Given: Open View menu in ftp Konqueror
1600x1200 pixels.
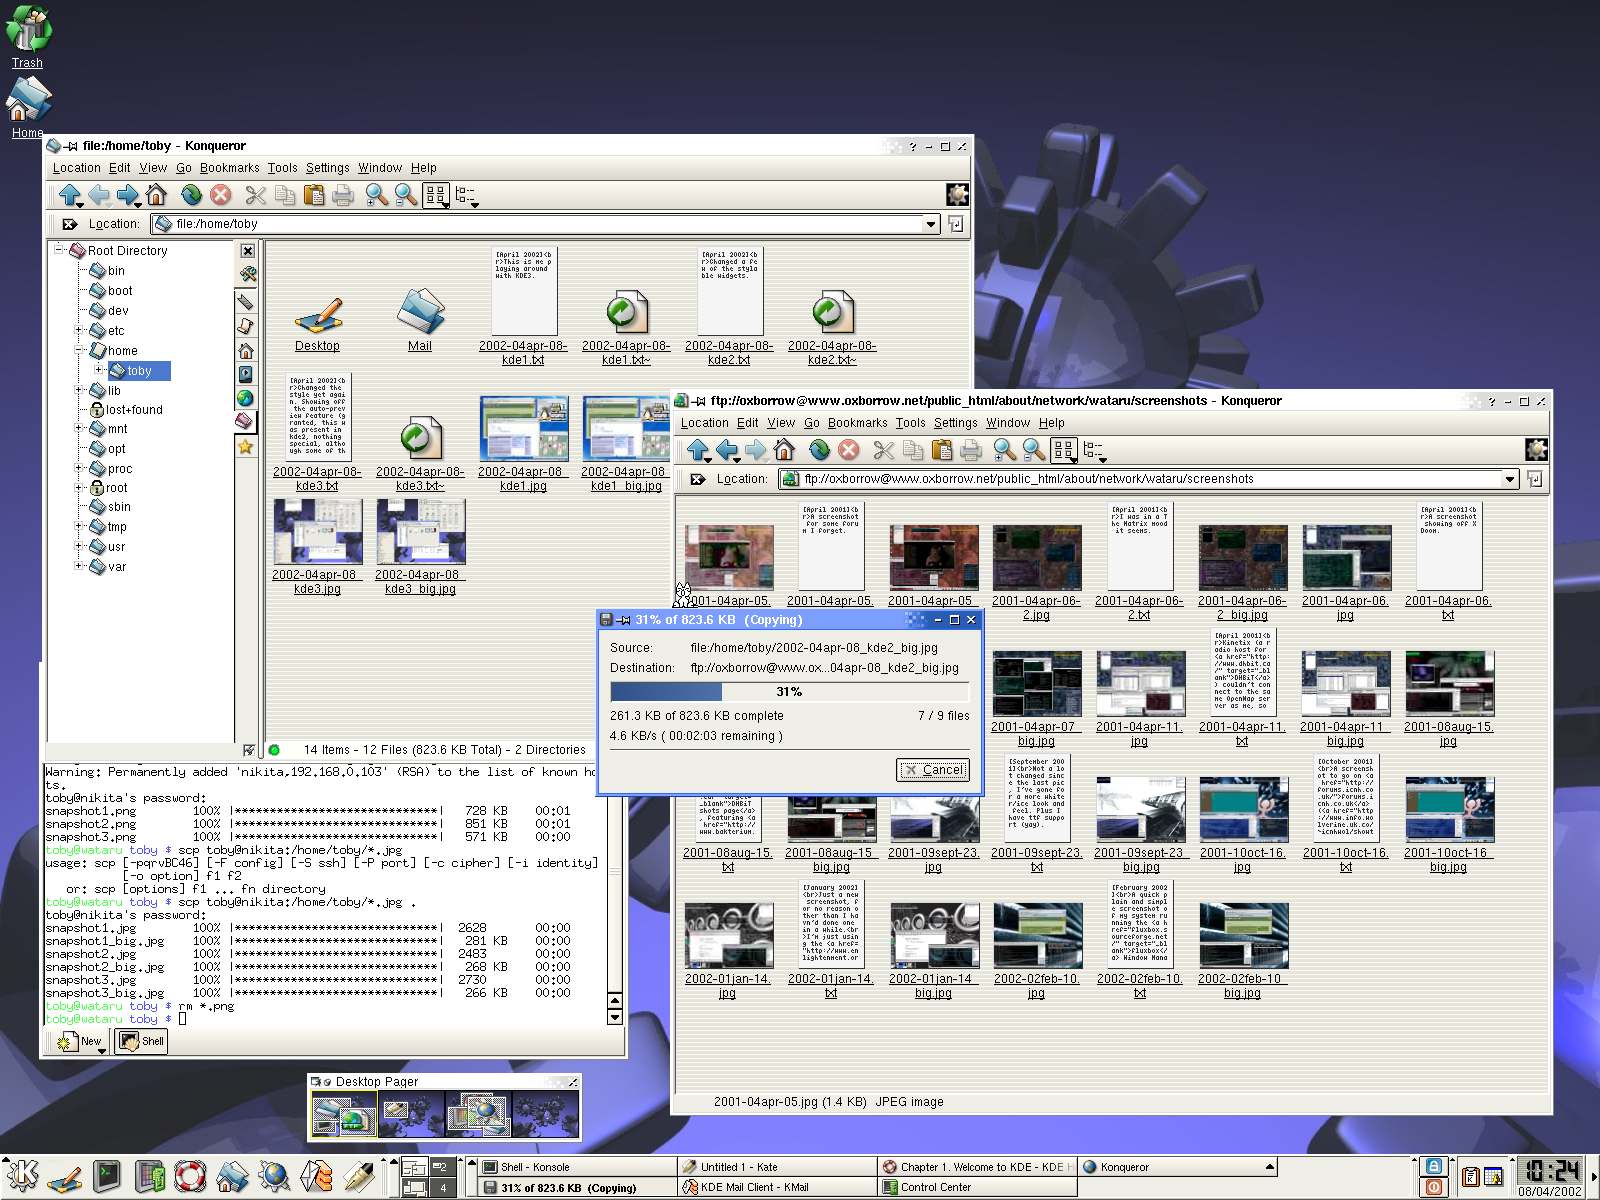Looking at the screenshot, I should (780, 423).
